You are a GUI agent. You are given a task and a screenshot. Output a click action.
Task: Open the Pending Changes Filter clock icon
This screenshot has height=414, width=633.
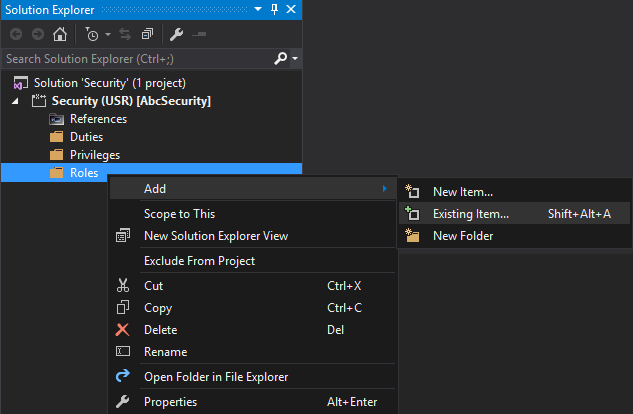92,34
